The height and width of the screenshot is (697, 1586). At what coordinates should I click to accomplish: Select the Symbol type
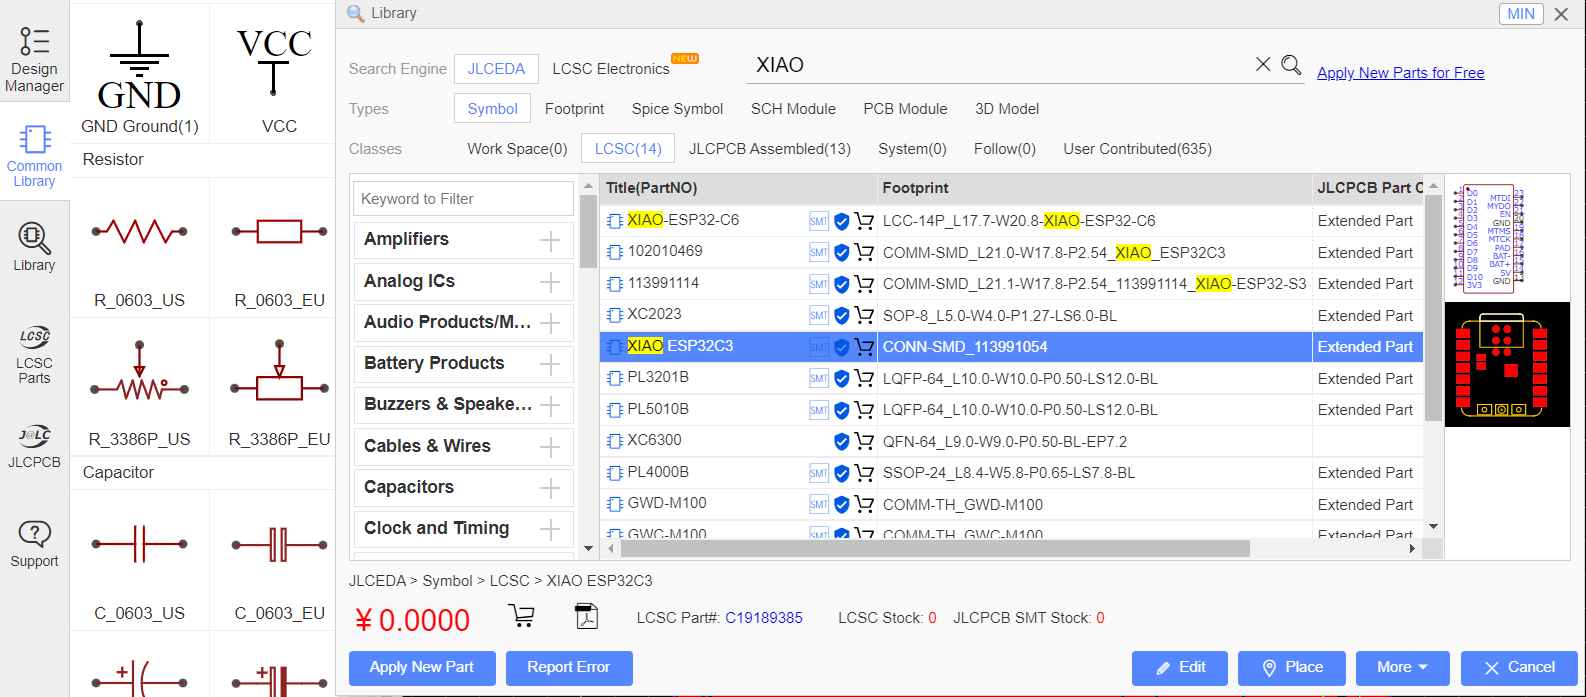493,109
